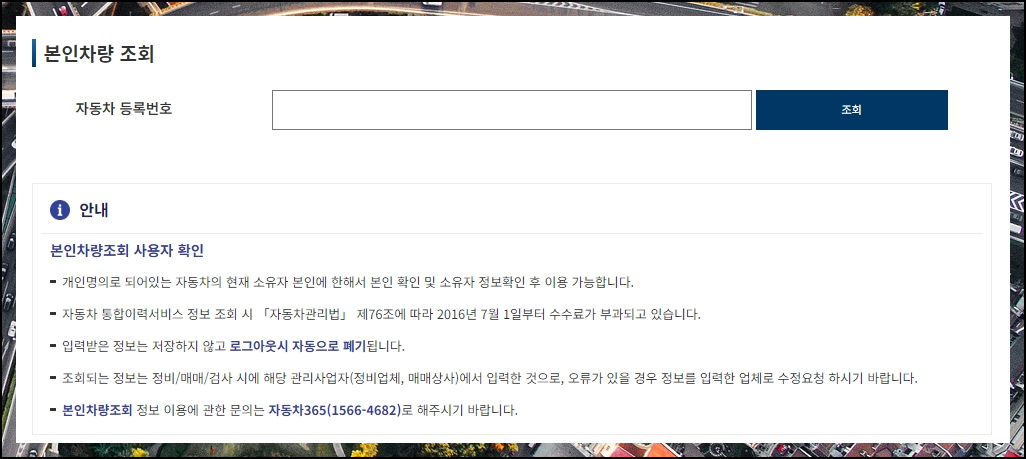This screenshot has width=1026, height=459.
Task: Click the 자동차 등록번호 label
Action: coord(124,109)
